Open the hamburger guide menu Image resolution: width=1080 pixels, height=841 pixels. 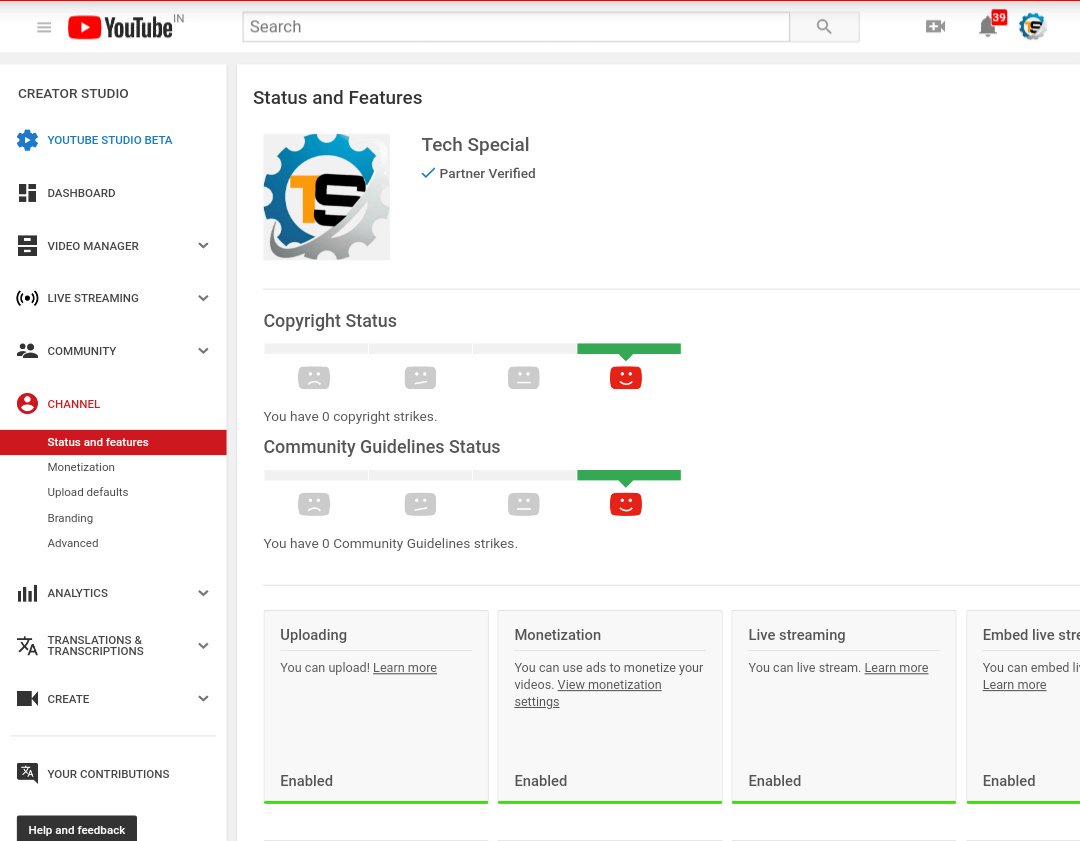click(x=44, y=28)
